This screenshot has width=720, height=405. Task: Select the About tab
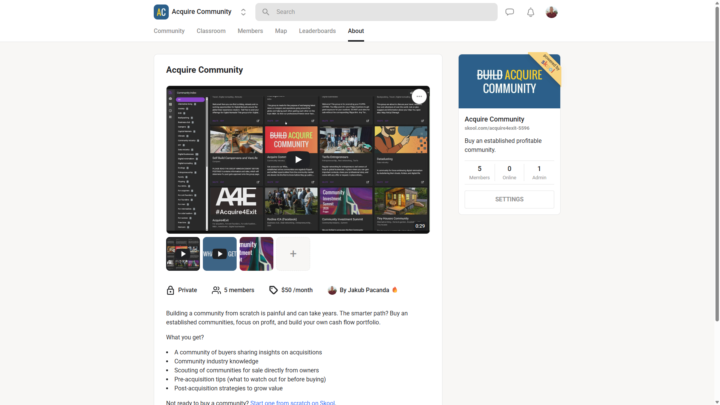point(356,31)
